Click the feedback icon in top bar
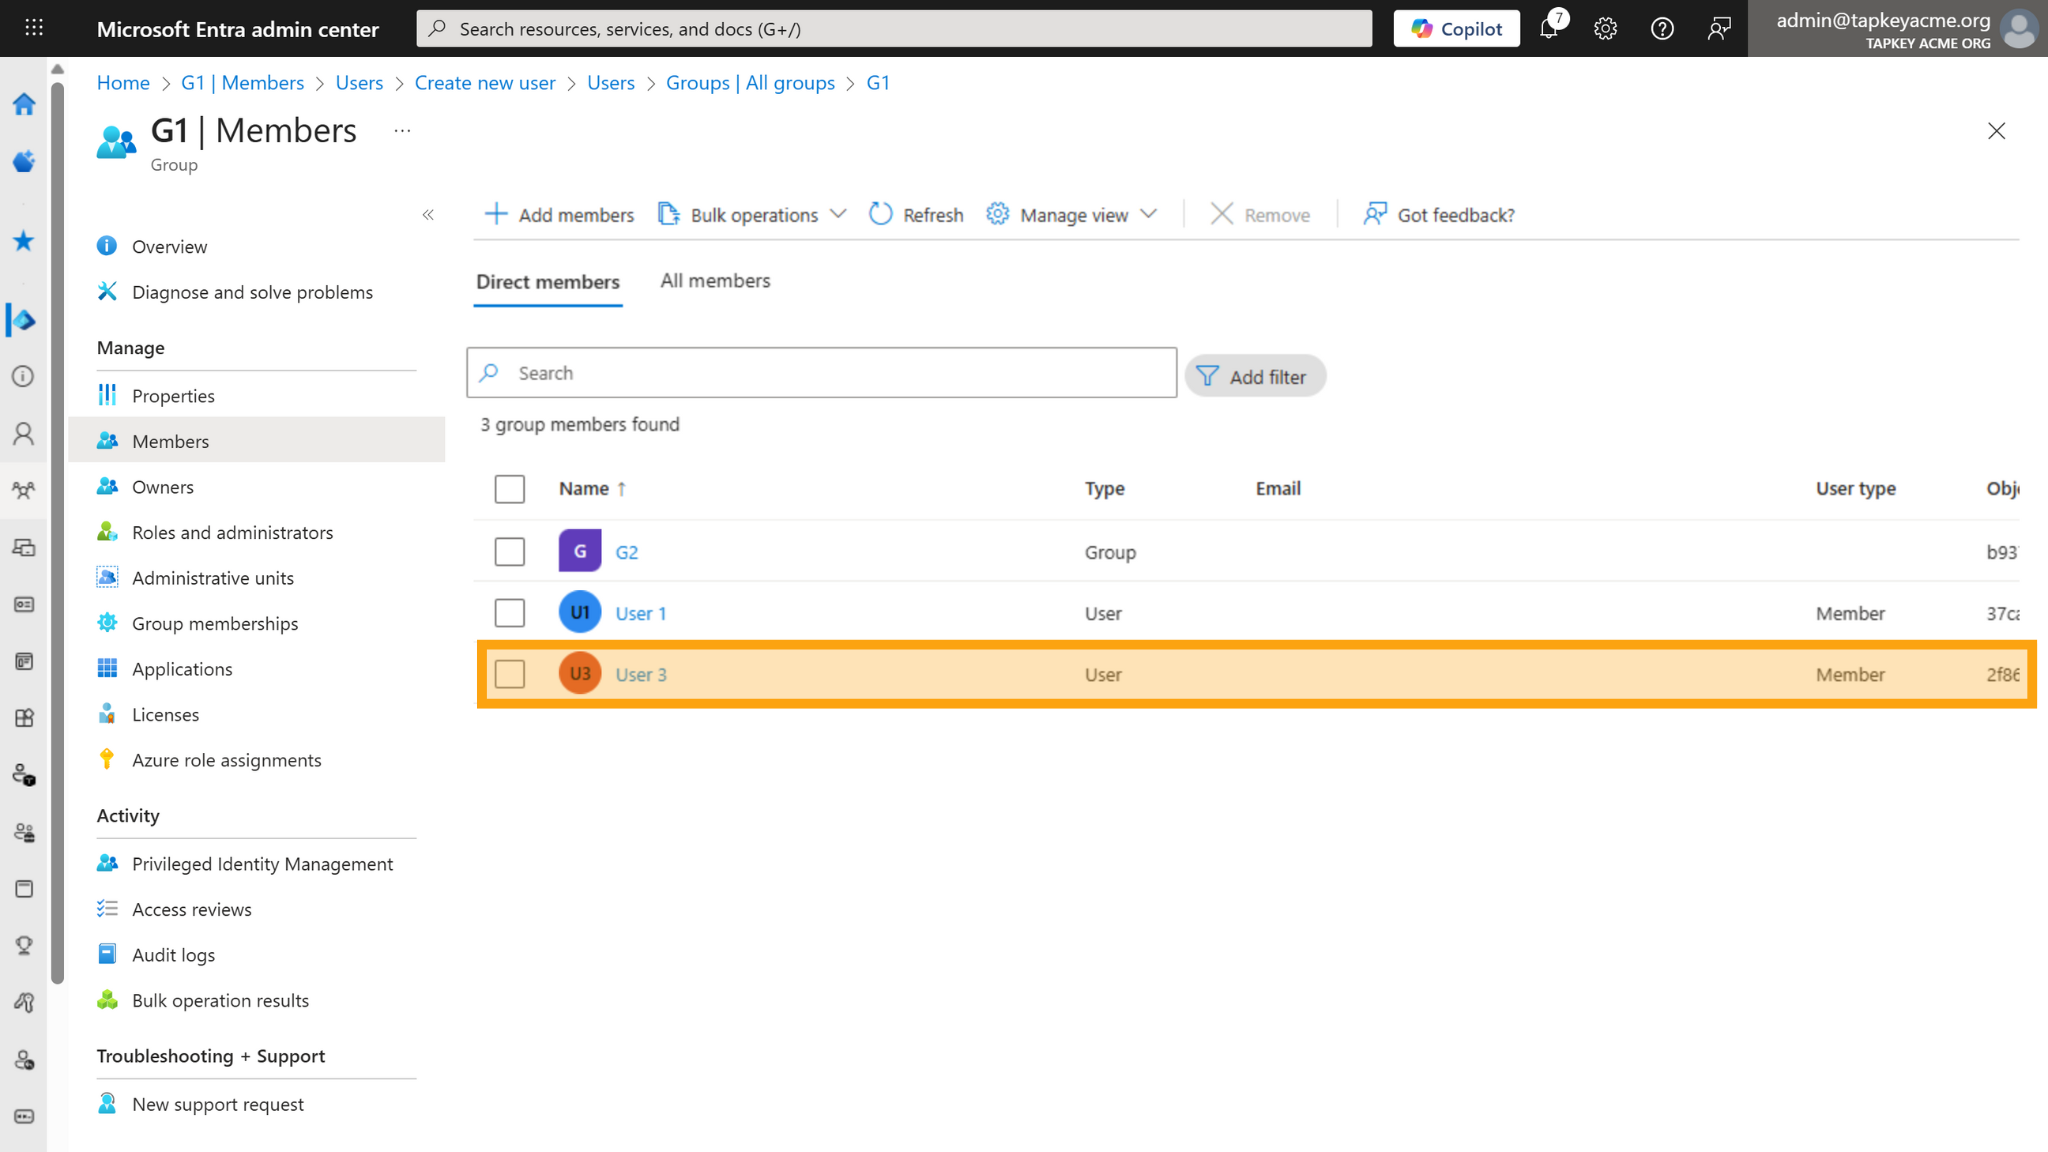This screenshot has height=1152, width=2048. click(x=1718, y=29)
